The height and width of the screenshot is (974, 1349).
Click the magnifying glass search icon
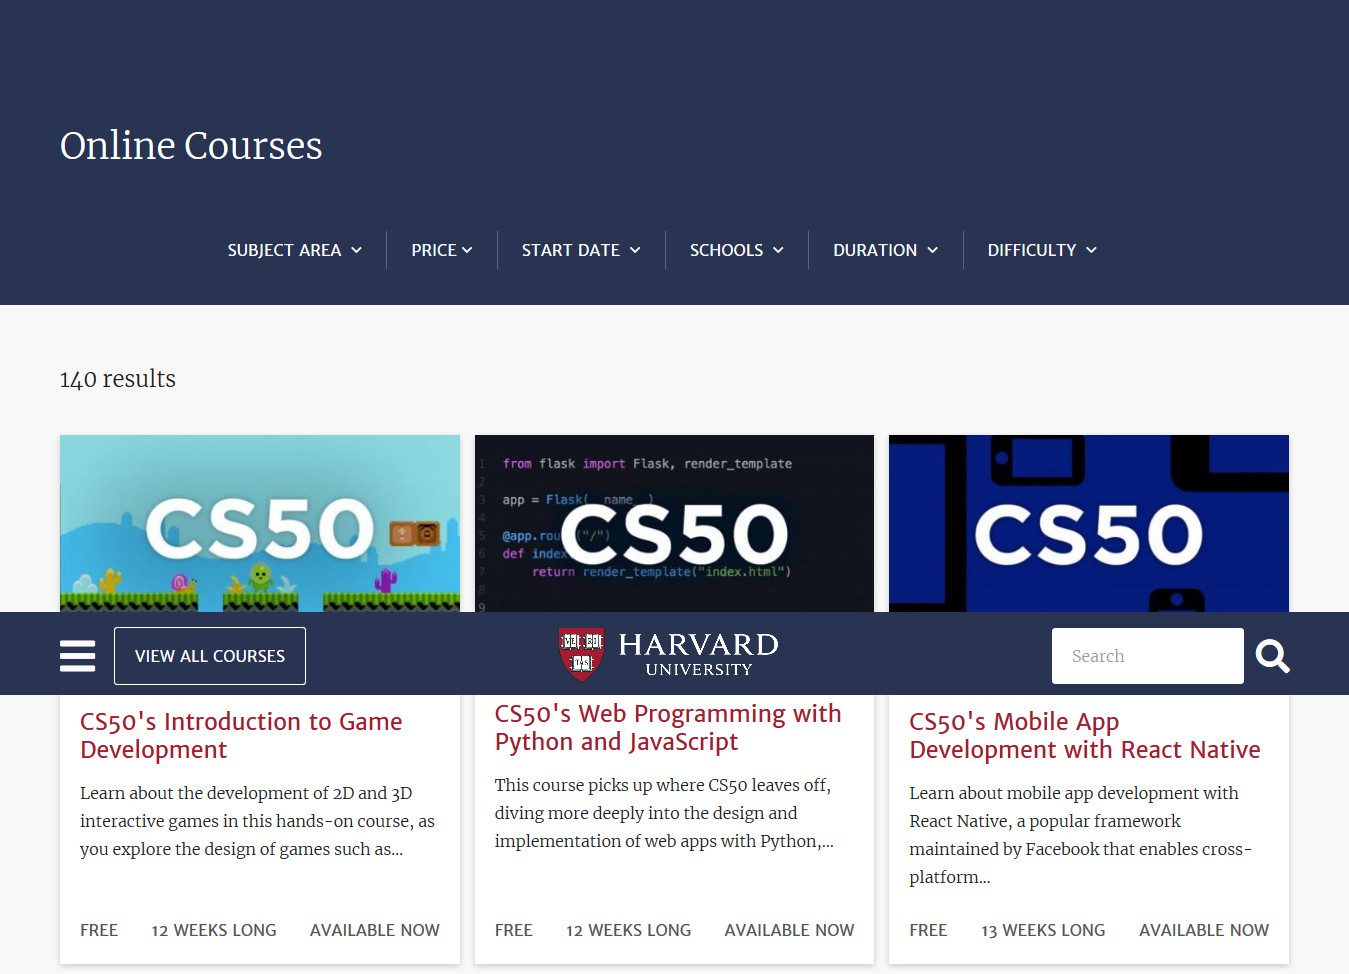coord(1272,656)
